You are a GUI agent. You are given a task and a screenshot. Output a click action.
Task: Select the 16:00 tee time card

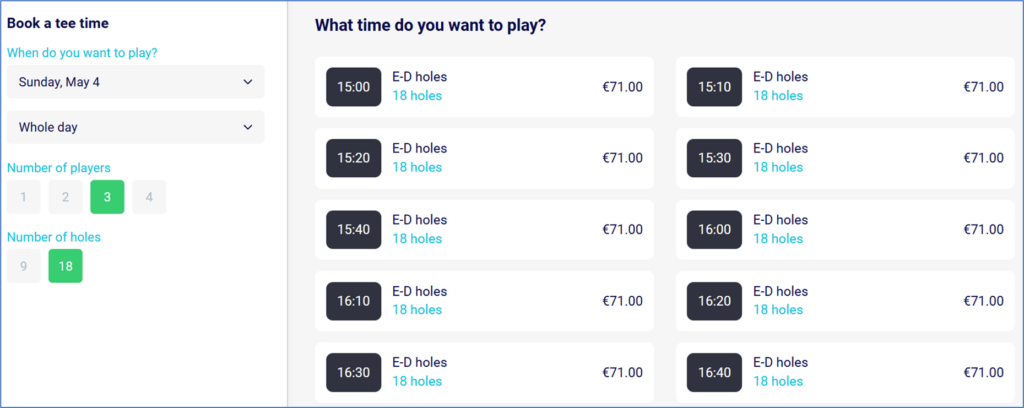tap(845, 230)
